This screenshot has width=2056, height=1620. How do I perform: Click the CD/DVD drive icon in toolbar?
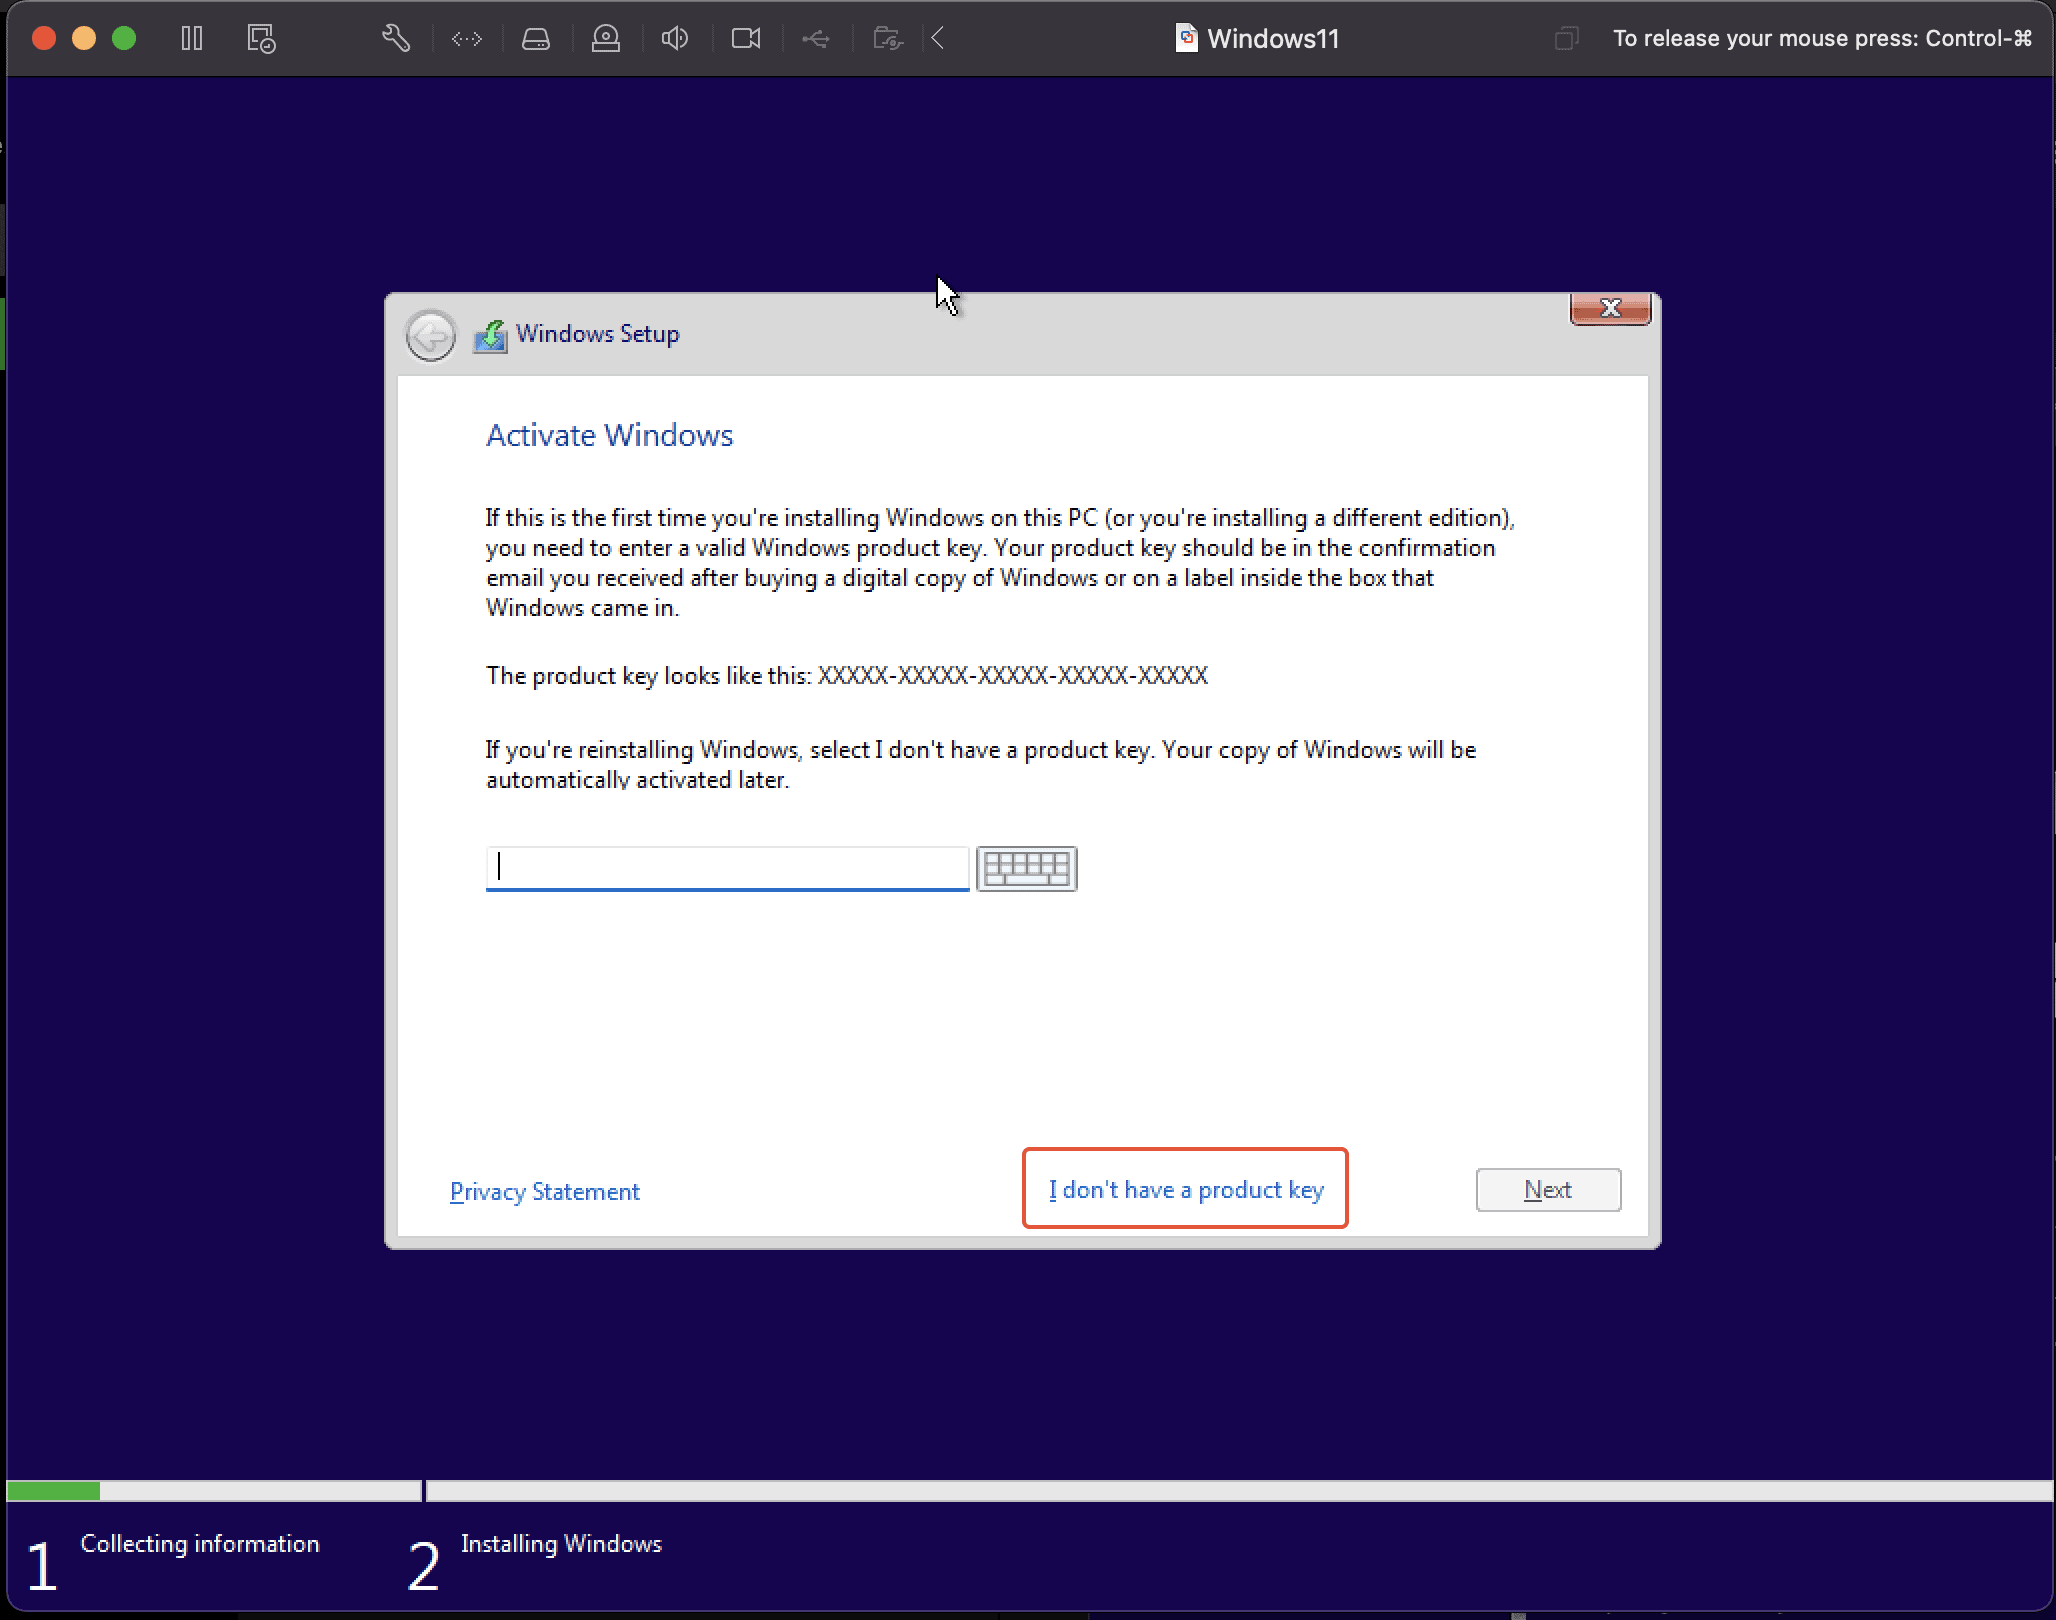click(x=606, y=39)
